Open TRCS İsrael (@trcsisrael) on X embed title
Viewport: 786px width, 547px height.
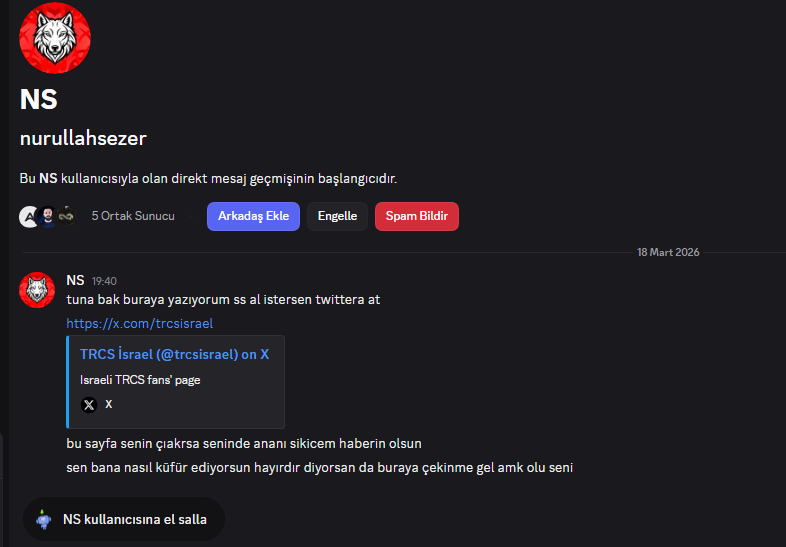[174, 354]
